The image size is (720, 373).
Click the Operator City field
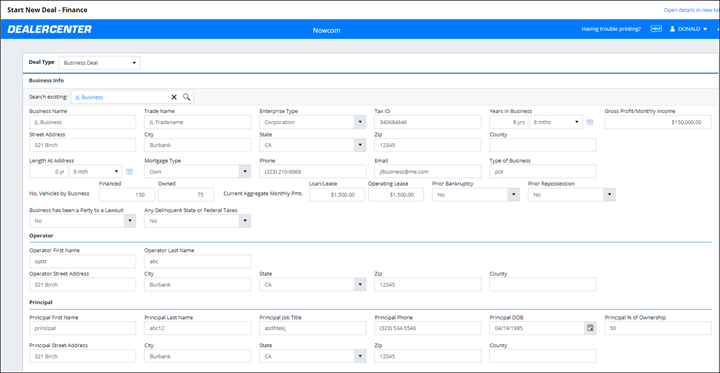(x=197, y=284)
